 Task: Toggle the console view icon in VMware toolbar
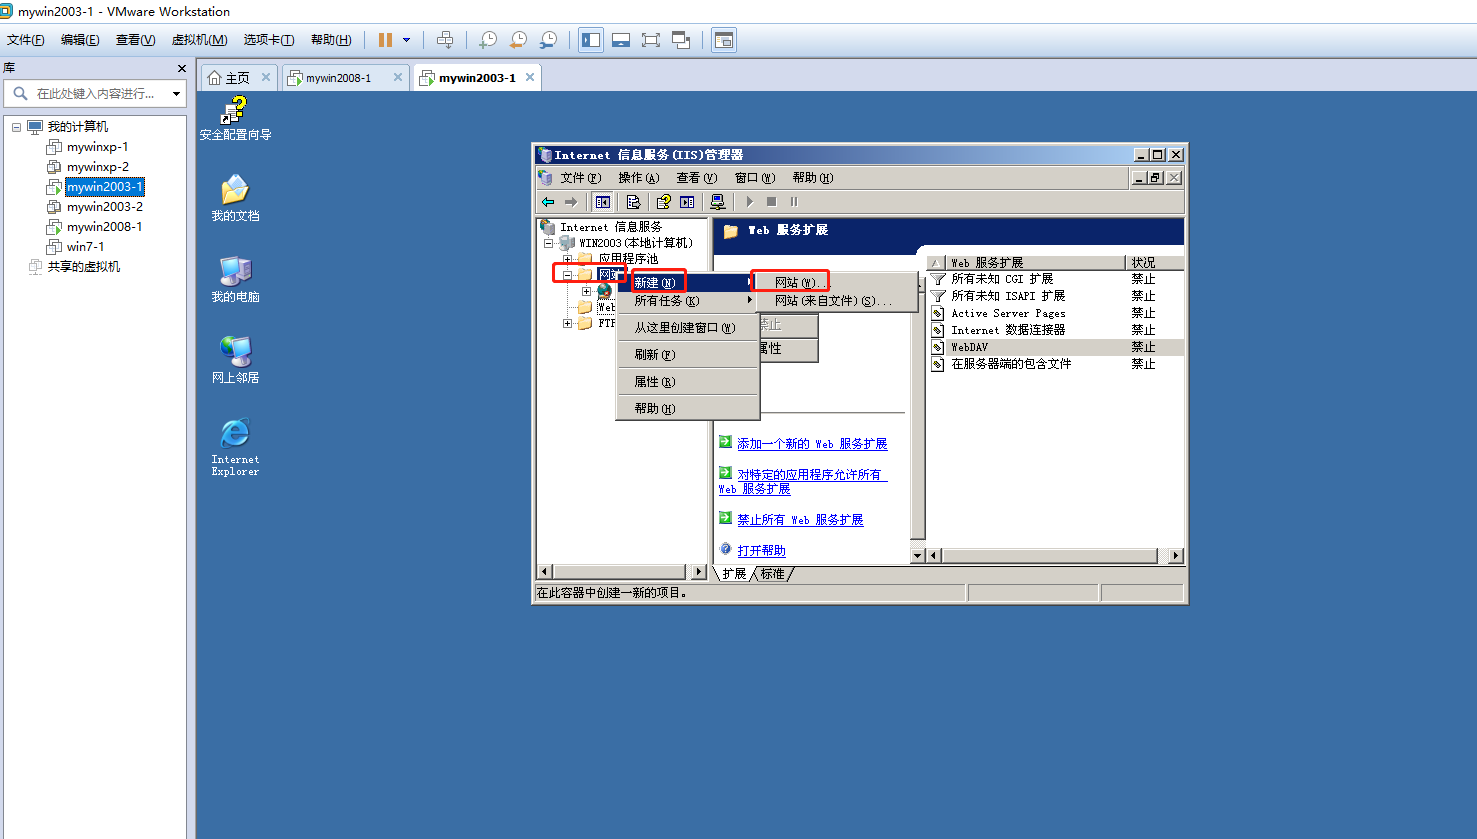724,40
